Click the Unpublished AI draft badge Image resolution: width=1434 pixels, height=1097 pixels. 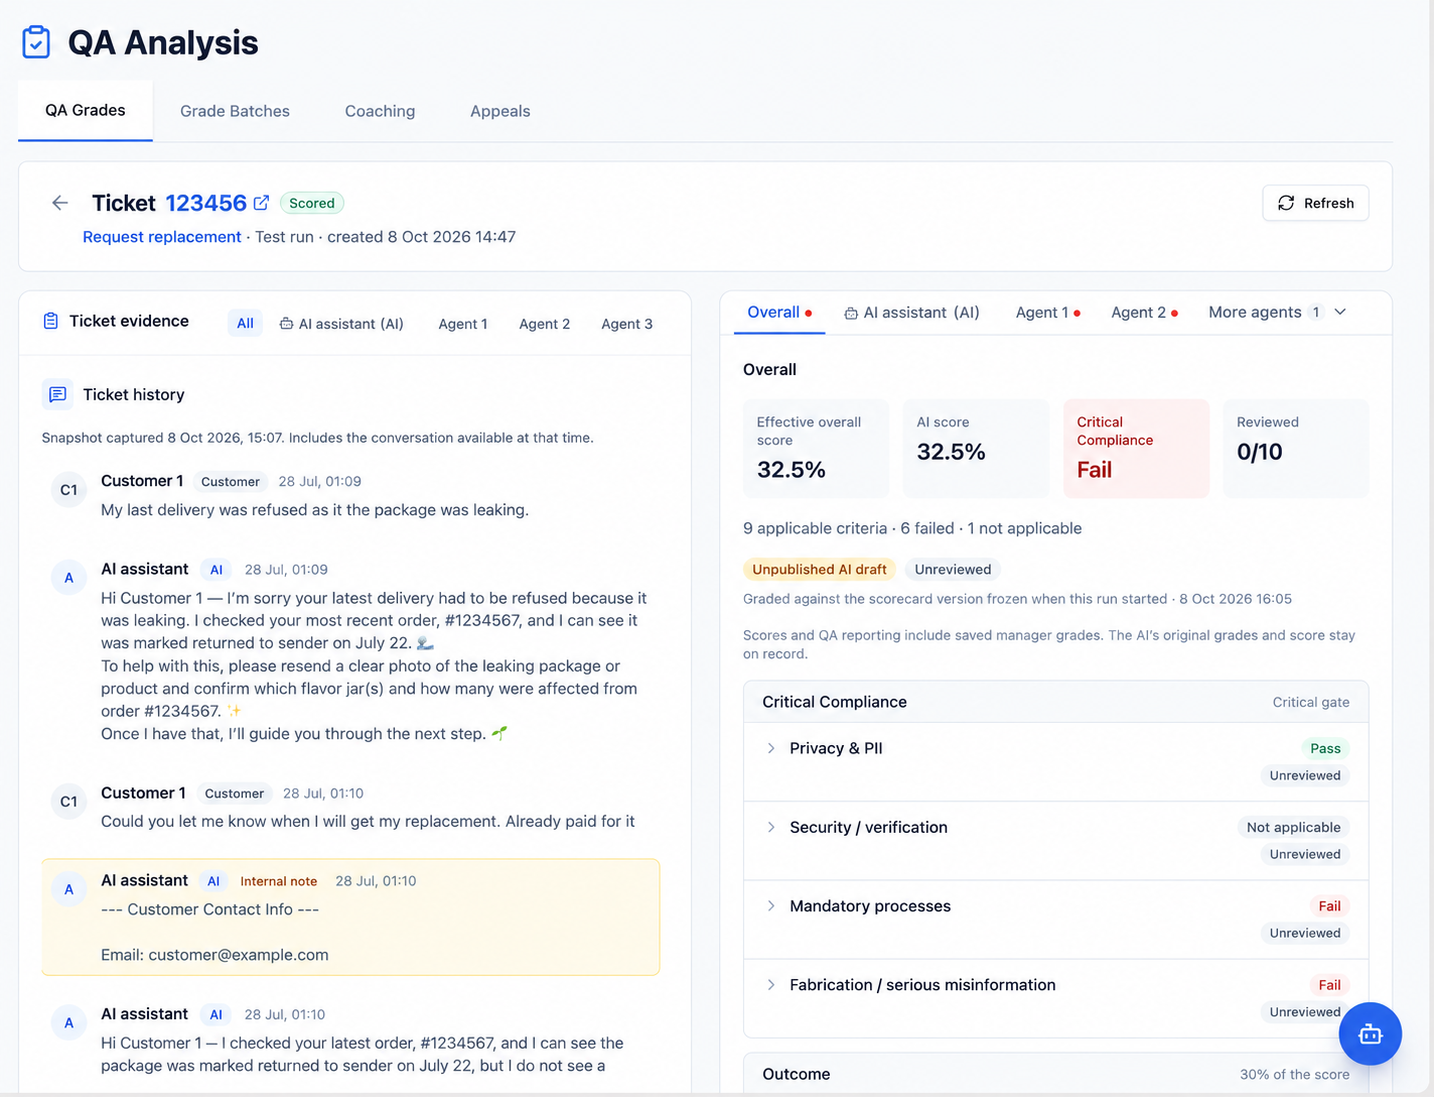pos(819,569)
